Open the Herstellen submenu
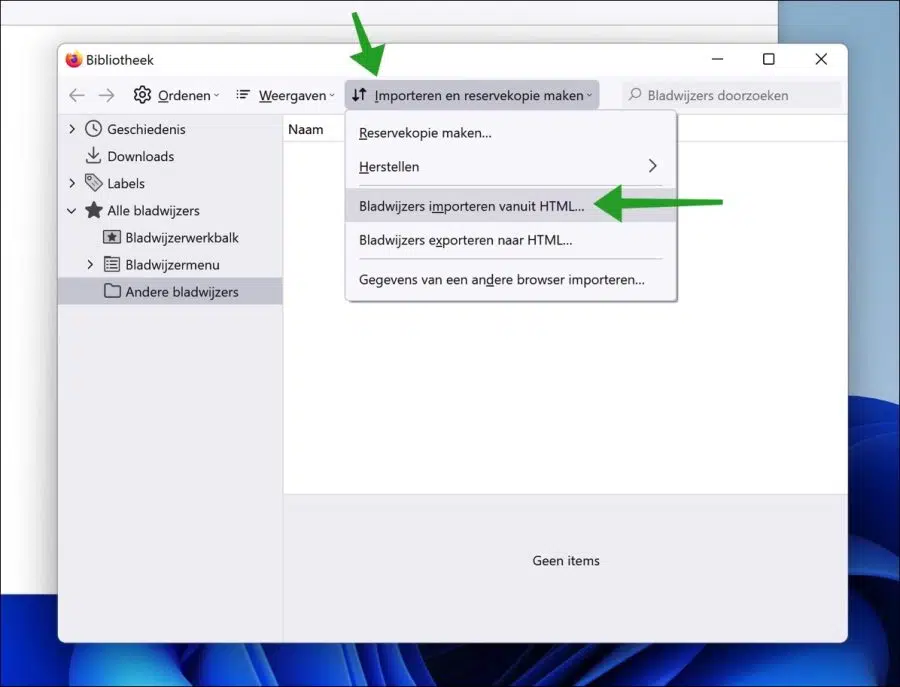Image resolution: width=900 pixels, height=687 pixels. coord(510,167)
